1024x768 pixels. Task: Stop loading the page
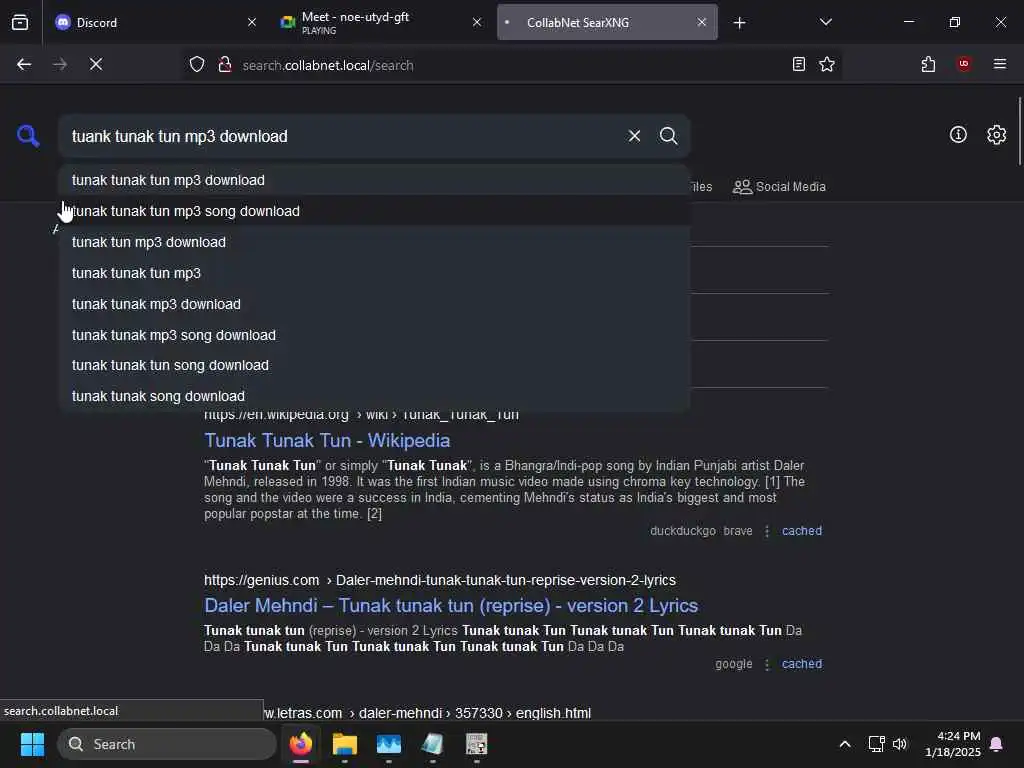[x=96, y=64]
